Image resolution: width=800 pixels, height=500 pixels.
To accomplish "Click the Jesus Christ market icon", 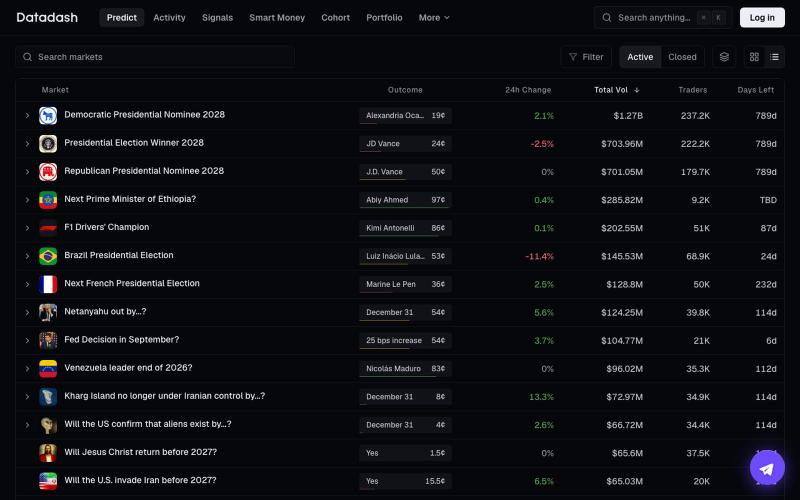I will tap(48, 453).
